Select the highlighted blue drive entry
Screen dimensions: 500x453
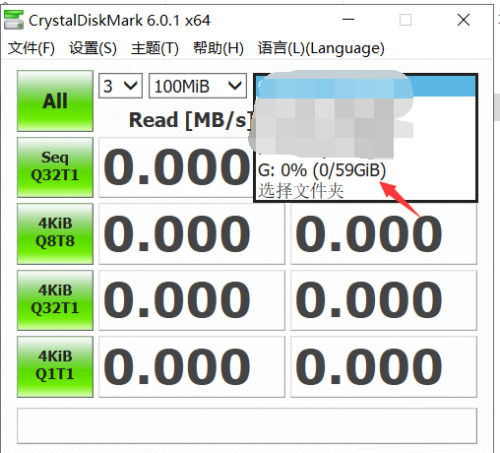pos(365,86)
